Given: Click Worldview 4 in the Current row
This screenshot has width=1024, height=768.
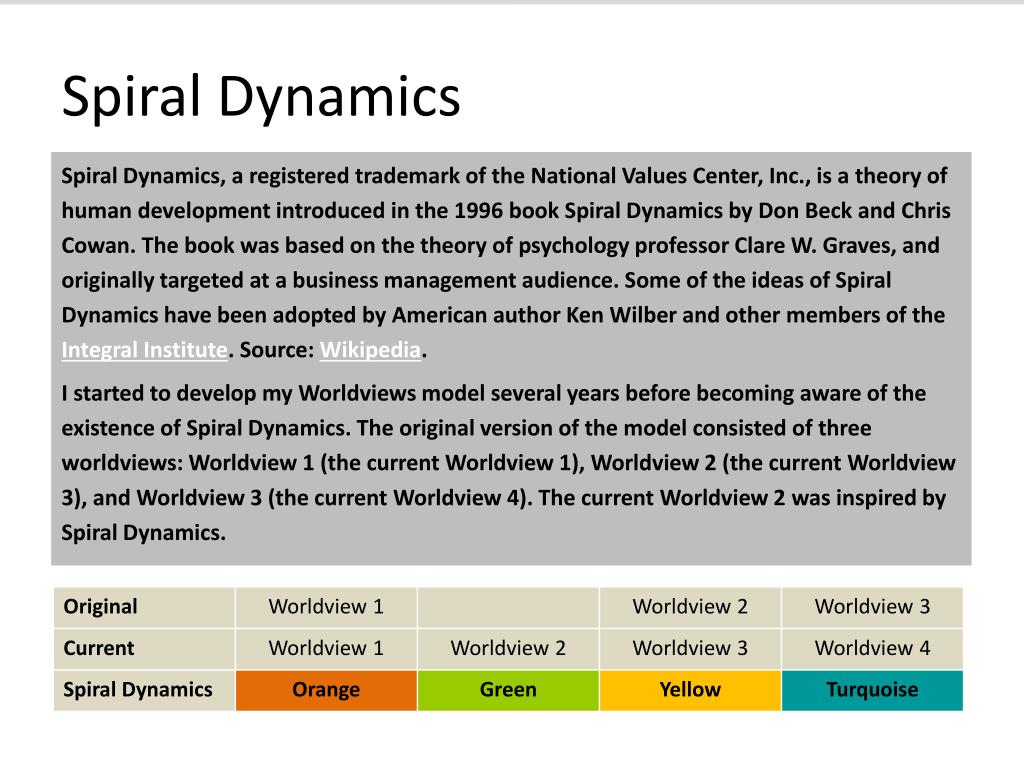Looking at the screenshot, I should tap(872, 648).
